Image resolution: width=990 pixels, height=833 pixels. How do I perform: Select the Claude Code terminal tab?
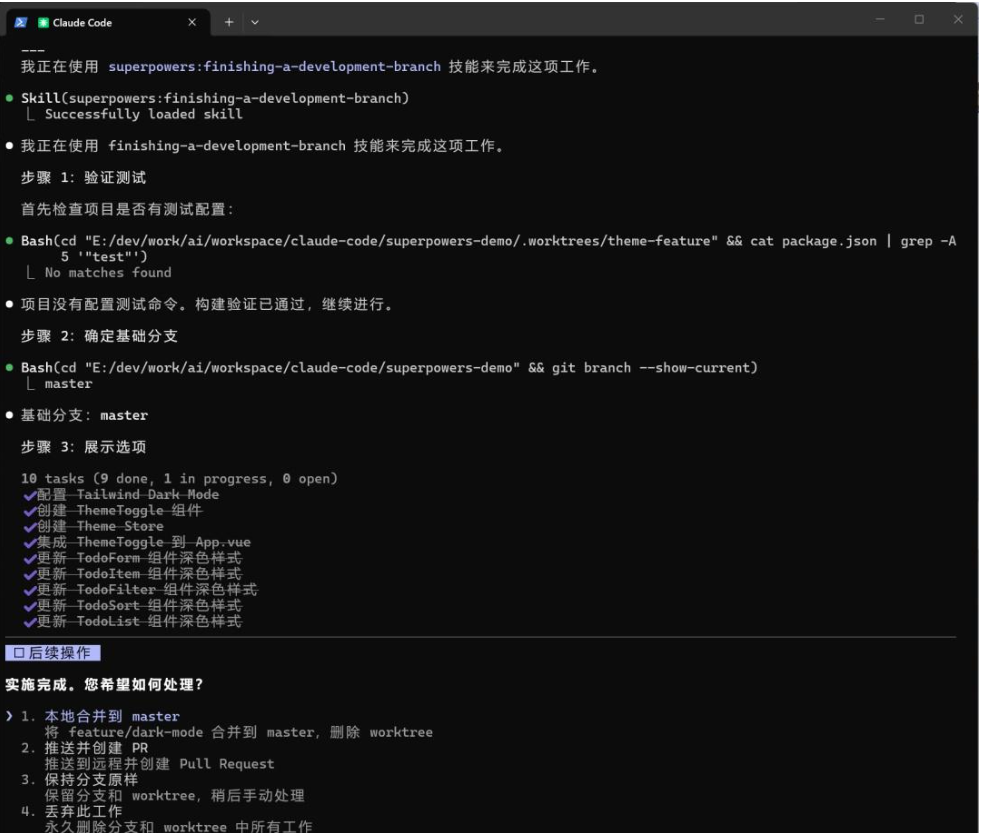click(107, 22)
